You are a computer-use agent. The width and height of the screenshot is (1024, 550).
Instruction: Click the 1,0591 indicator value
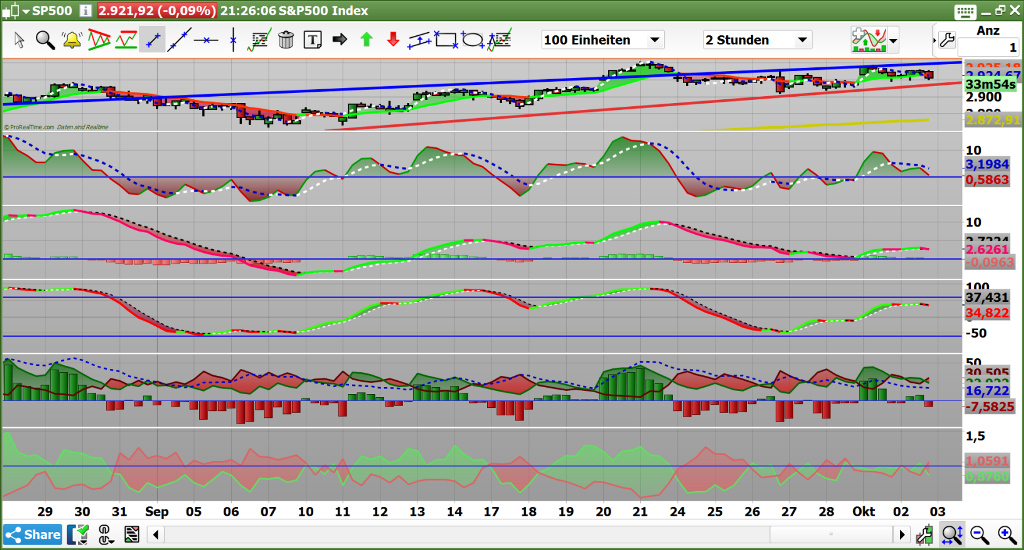pos(987,461)
